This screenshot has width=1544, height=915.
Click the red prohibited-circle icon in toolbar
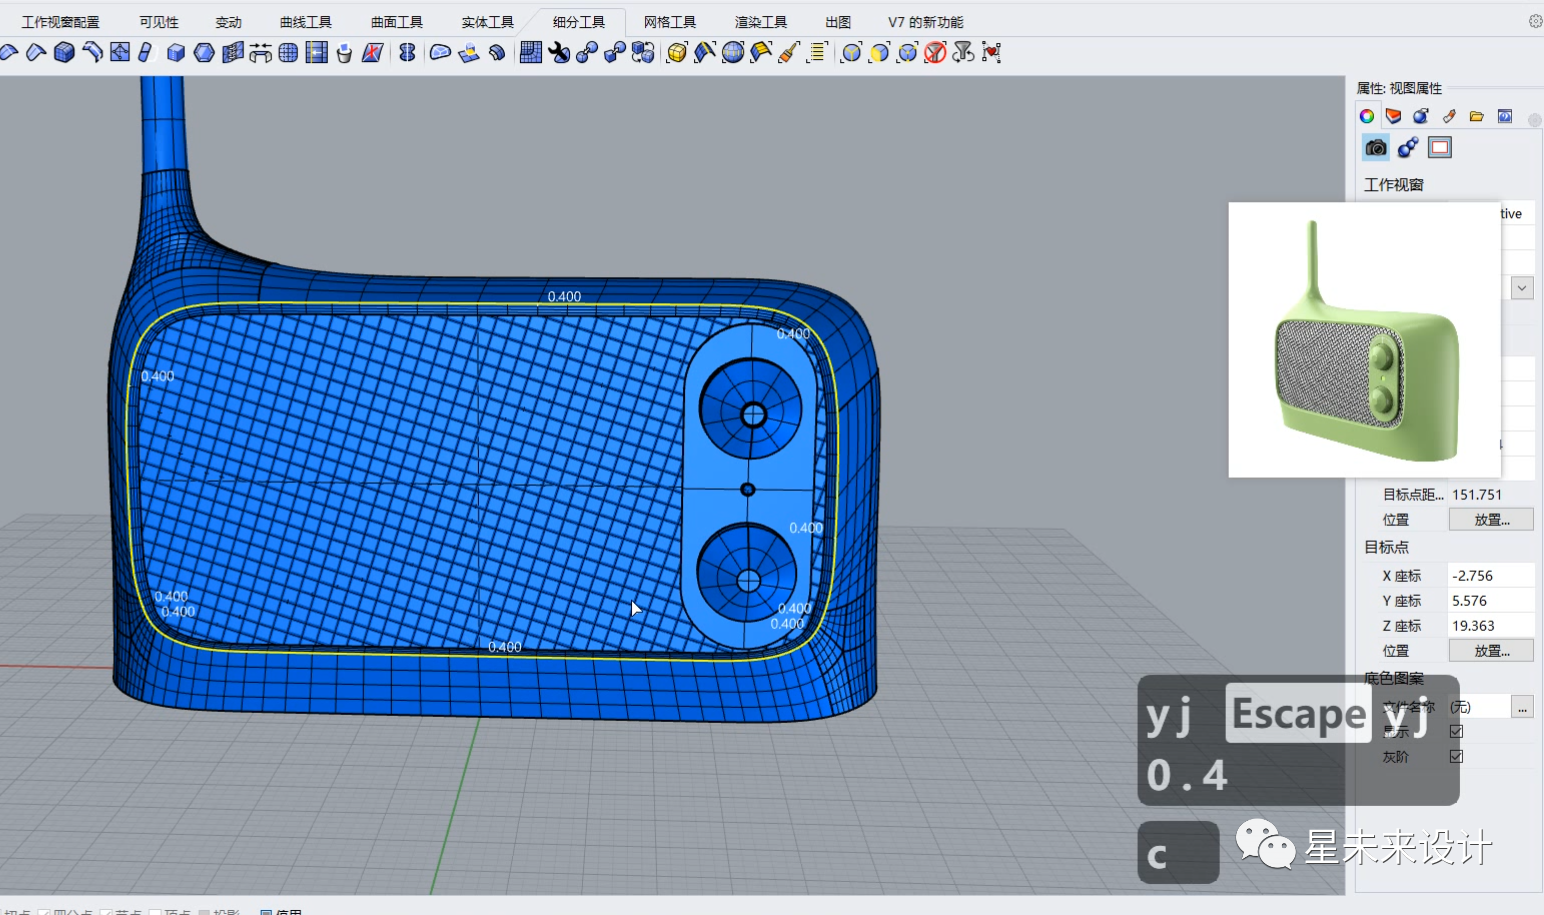pyautogui.click(x=935, y=52)
